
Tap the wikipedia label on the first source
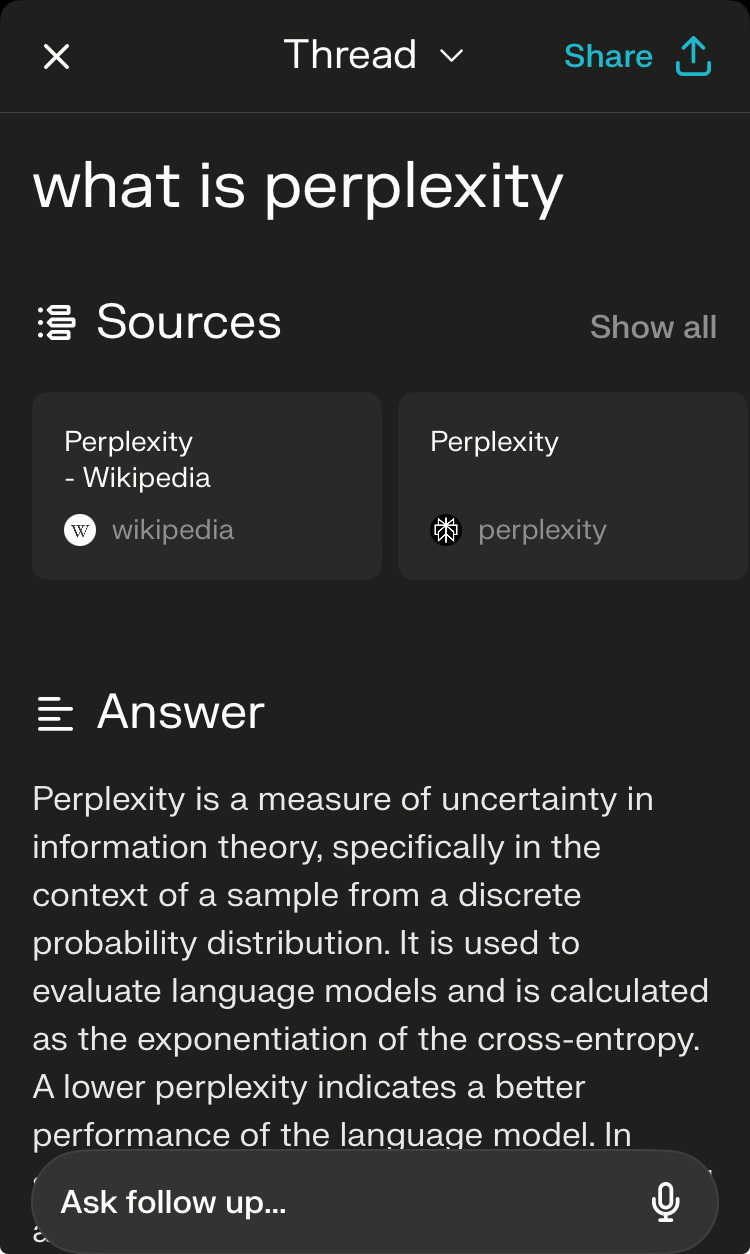(x=173, y=529)
